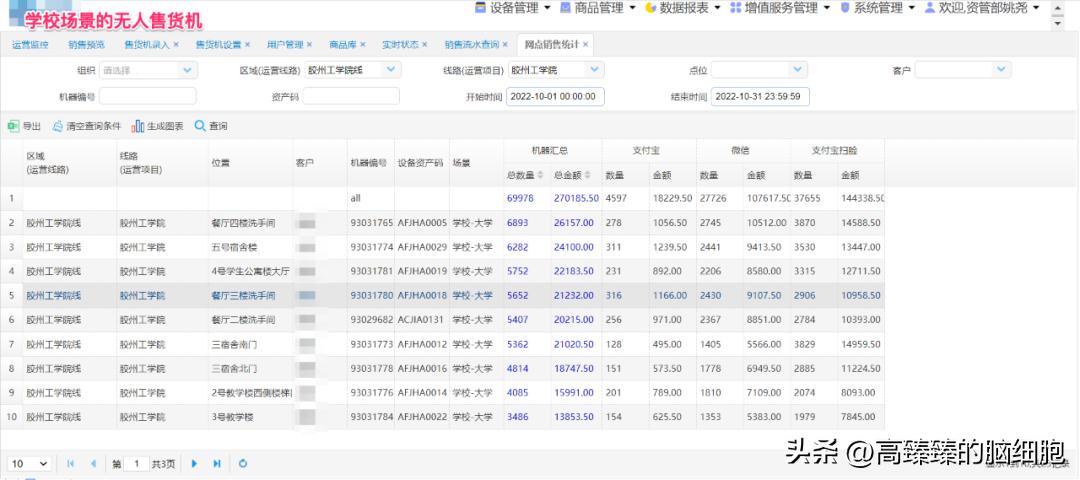Click the 机器汇总 column group header
The width and height of the screenshot is (1080, 480).
point(552,150)
